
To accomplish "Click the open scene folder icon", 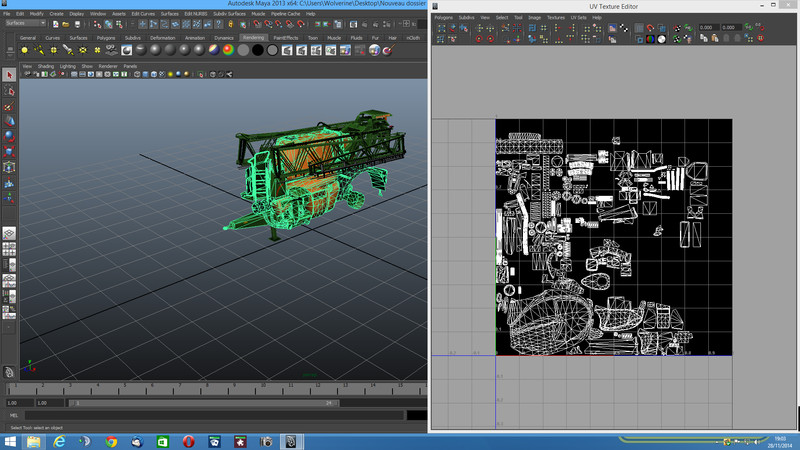I will (x=66, y=23).
